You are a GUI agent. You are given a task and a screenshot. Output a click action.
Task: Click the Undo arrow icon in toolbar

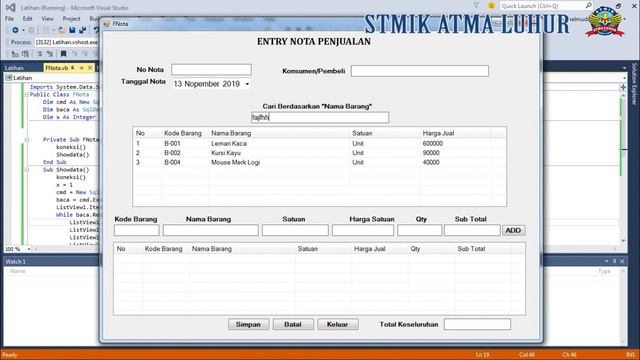click(96, 30)
